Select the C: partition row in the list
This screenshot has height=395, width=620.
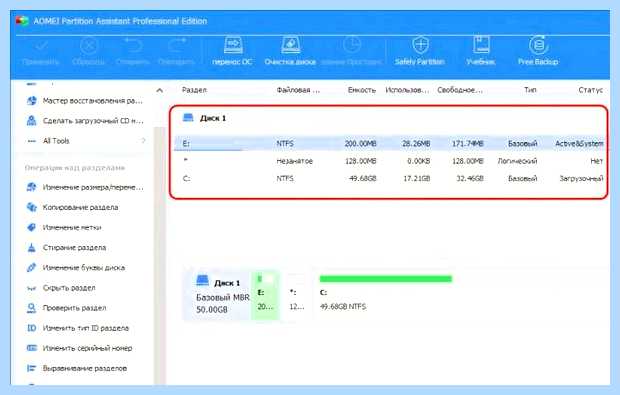pos(389,179)
